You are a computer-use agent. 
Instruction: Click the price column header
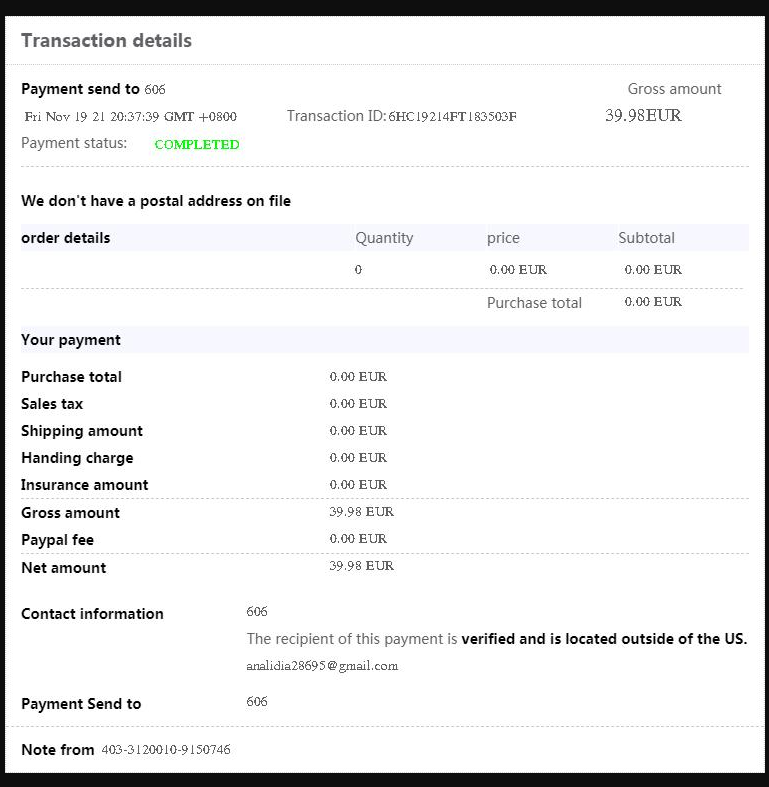click(x=503, y=238)
